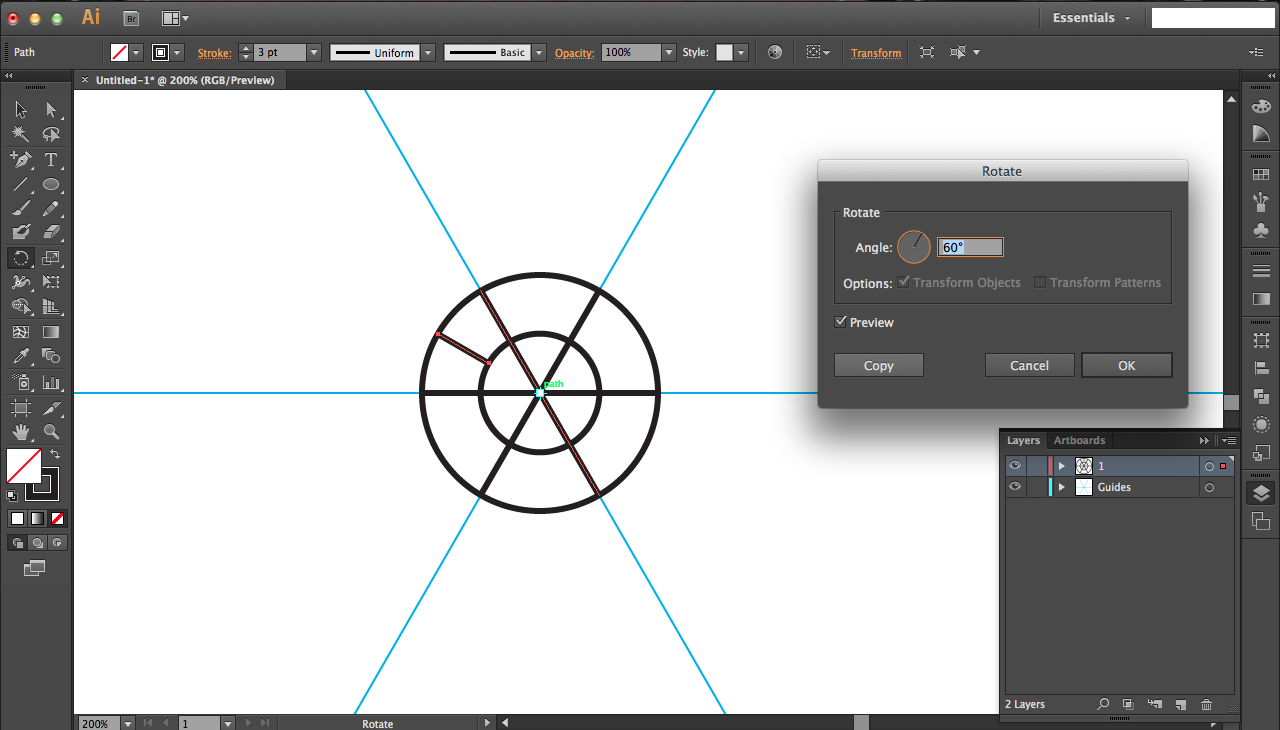This screenshot has width=1280, height=730.
Task: Select the Ellipse tool
Action: [51, 184]
